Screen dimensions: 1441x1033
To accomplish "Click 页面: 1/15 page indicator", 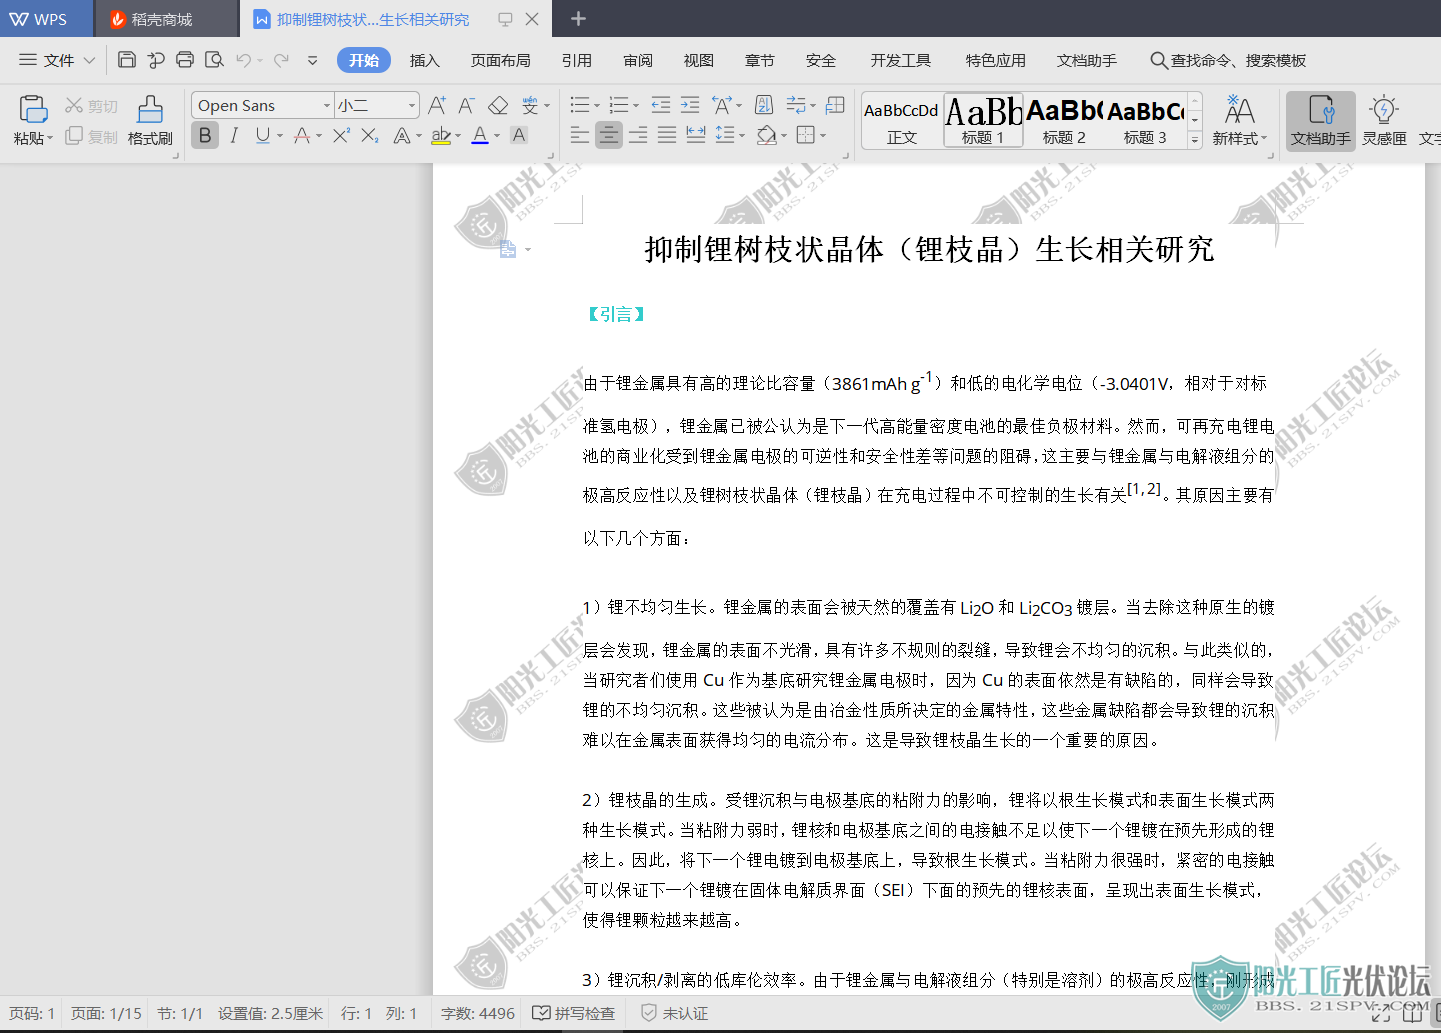I will pos(107,1013).
